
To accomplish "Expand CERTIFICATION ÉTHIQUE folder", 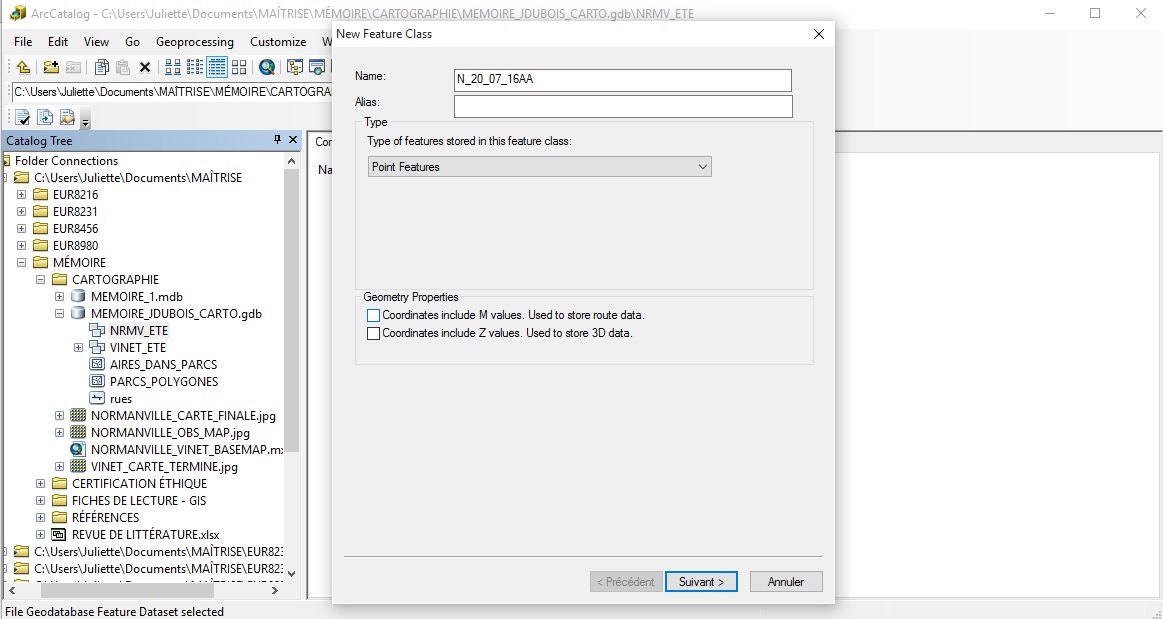I will coord(41,483).
